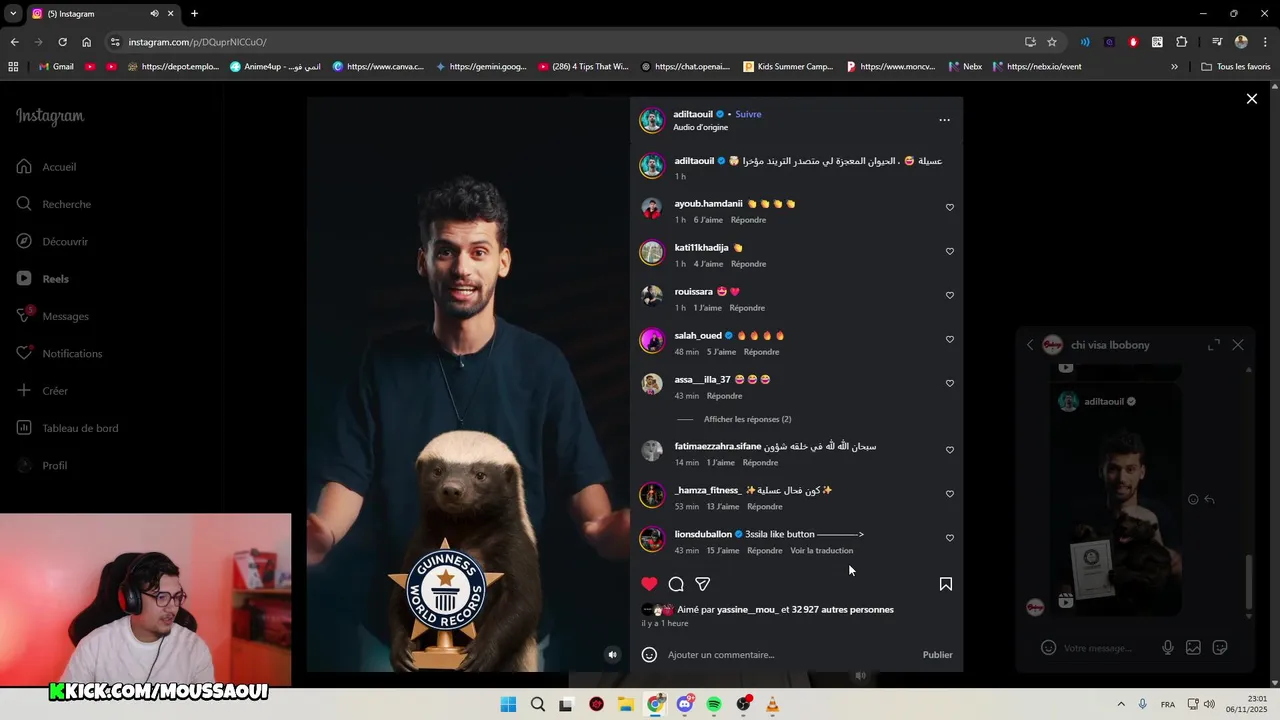Open Chrome extensions puzzle icon
Screen dimensions: 1280x720
click(x=1181, y=42)
